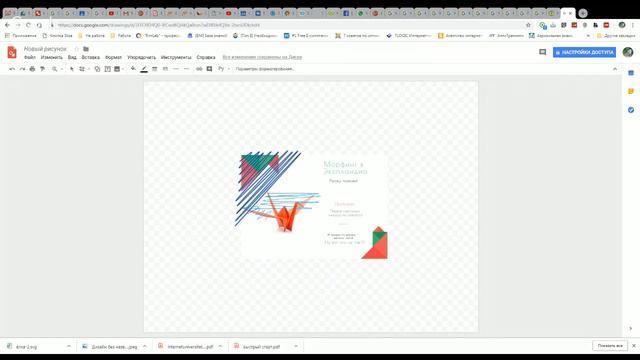Screen dimensions: 640x360
Task: Open the line end arrowhead options
Action: tap(186, 69)
